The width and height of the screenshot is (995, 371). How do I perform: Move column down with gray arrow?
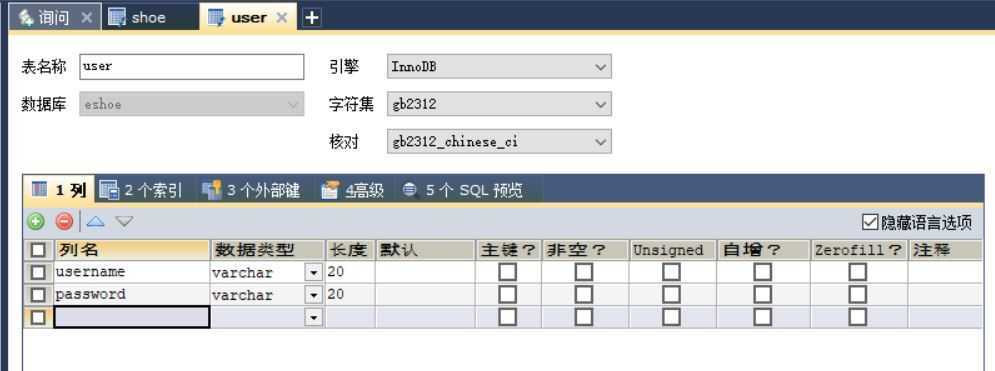[124, 221]
